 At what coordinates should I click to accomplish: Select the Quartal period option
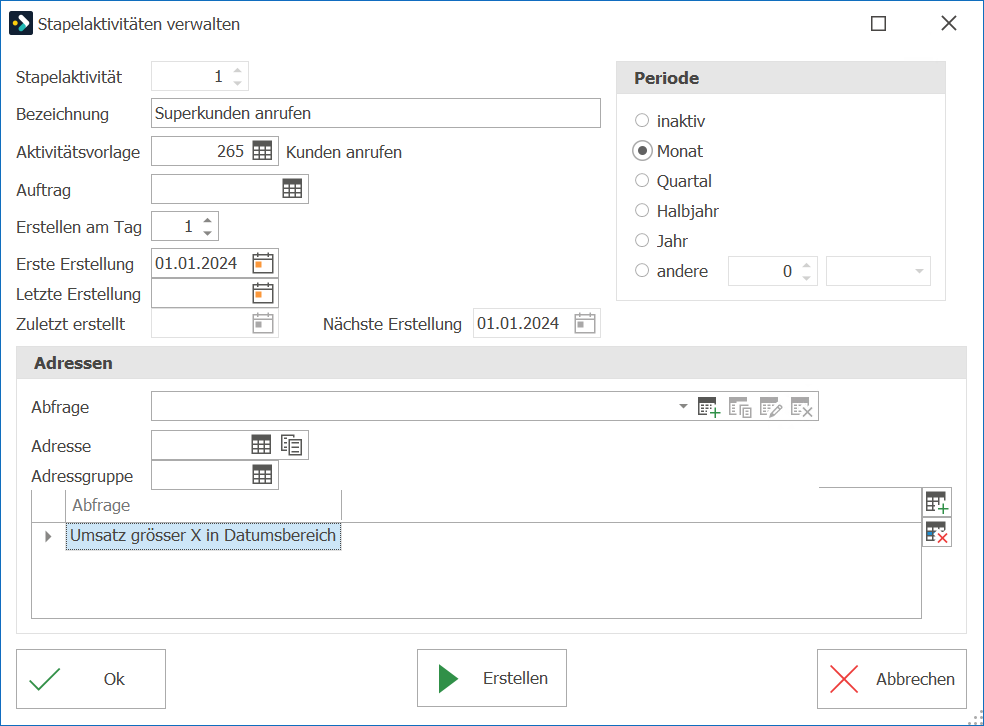pyautogui.click(x=641, y=181)
